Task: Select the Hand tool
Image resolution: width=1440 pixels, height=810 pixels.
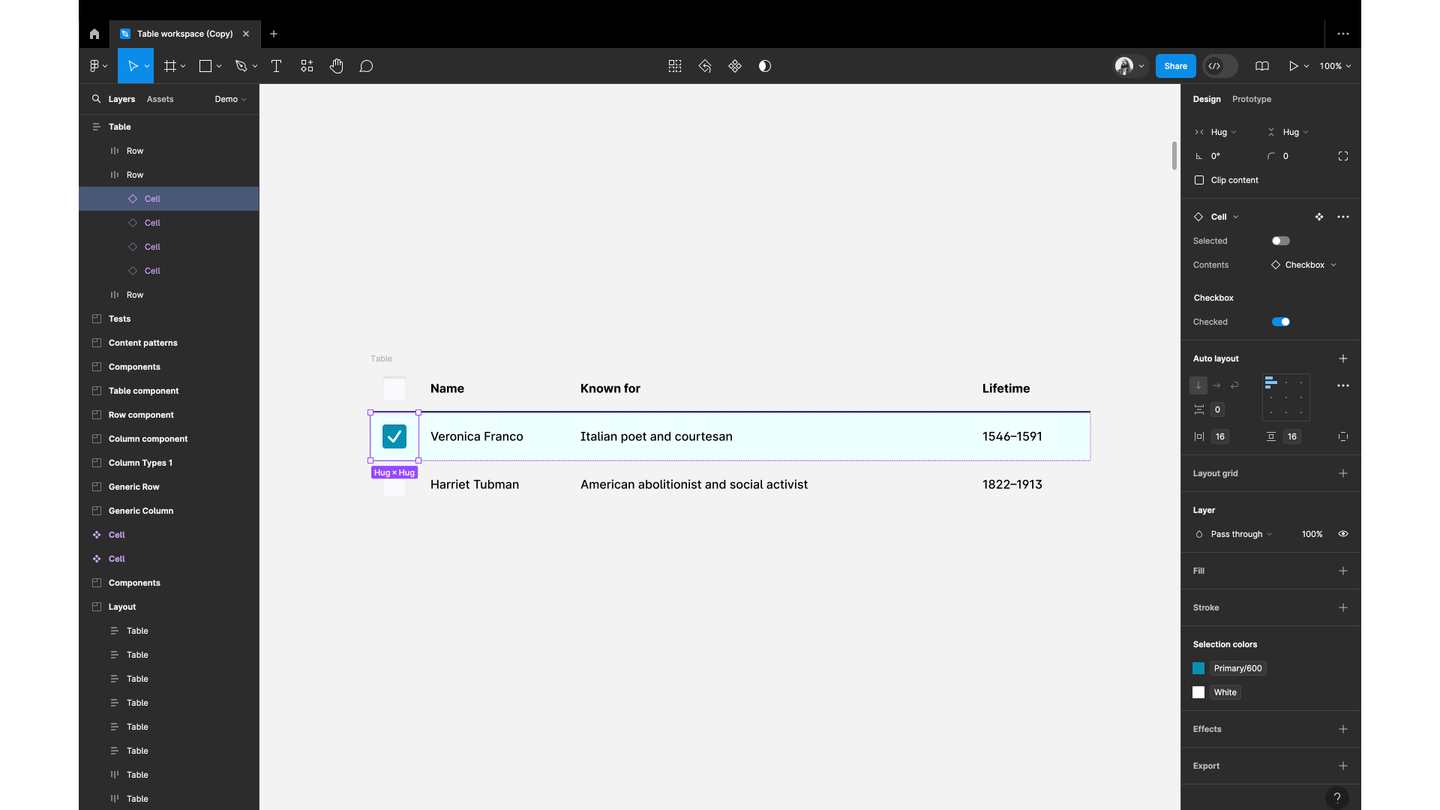Action: coord(337,66)
